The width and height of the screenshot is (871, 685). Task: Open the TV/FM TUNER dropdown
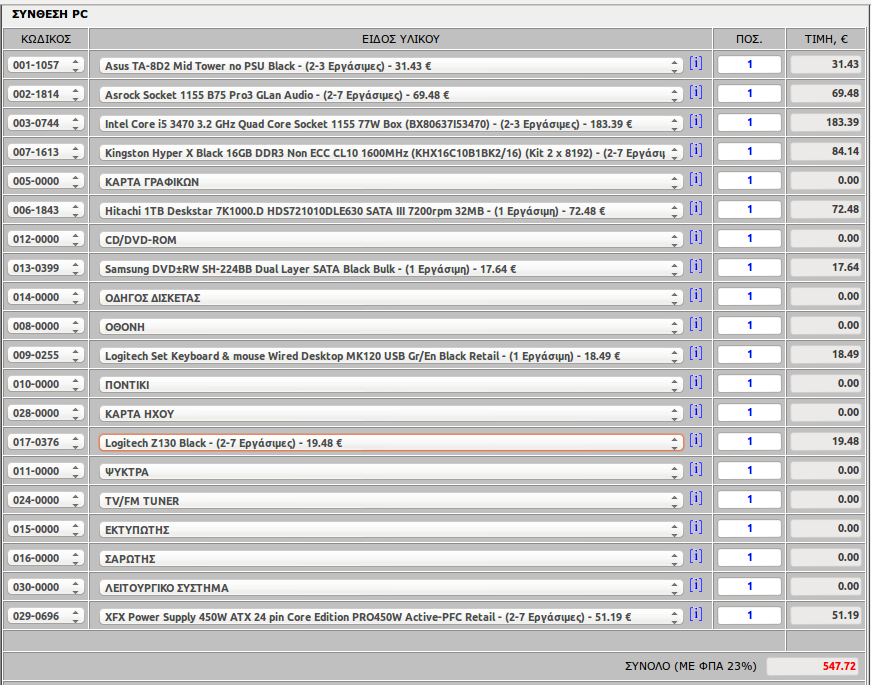tap(391, 501)
